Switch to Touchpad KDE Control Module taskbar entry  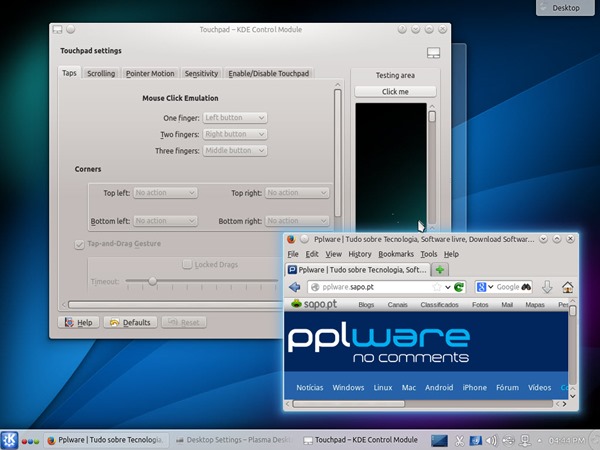pyautogui.click(x=362, y=440)
